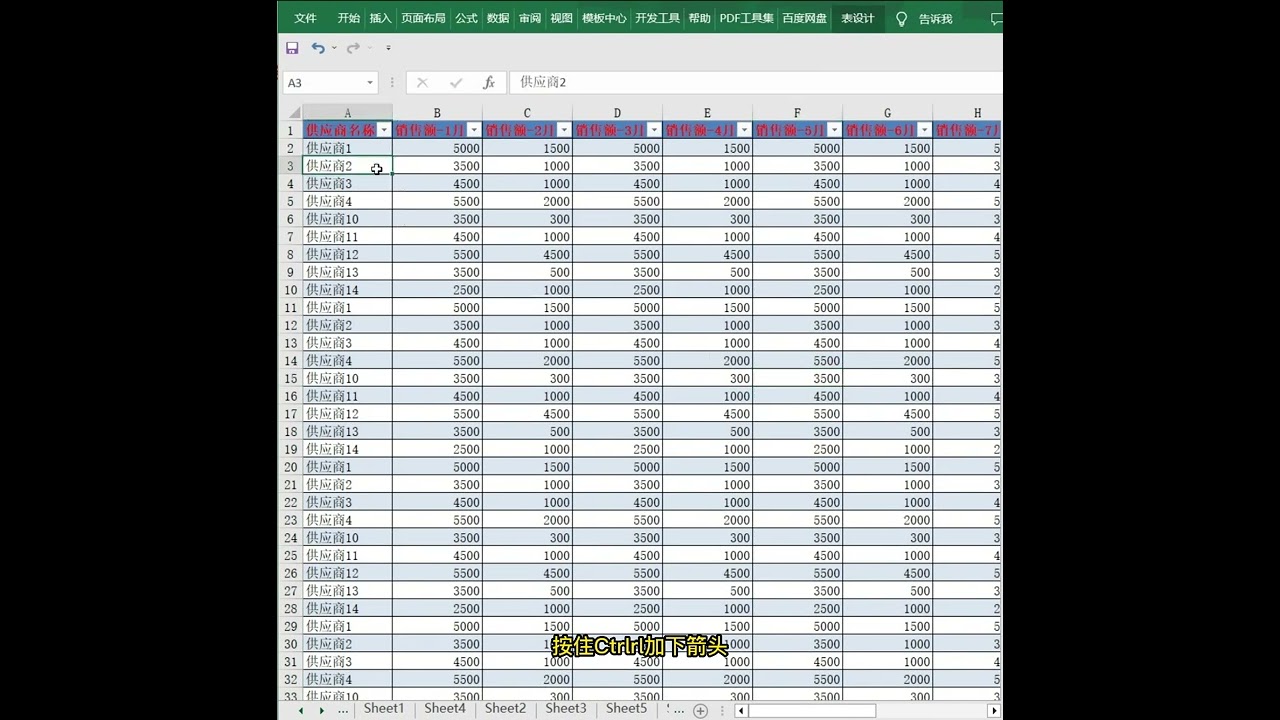This screenshot has height=720, width=1280.
Task: Switch to the 开始 ribbon tab
Action: tap(349, 18)
